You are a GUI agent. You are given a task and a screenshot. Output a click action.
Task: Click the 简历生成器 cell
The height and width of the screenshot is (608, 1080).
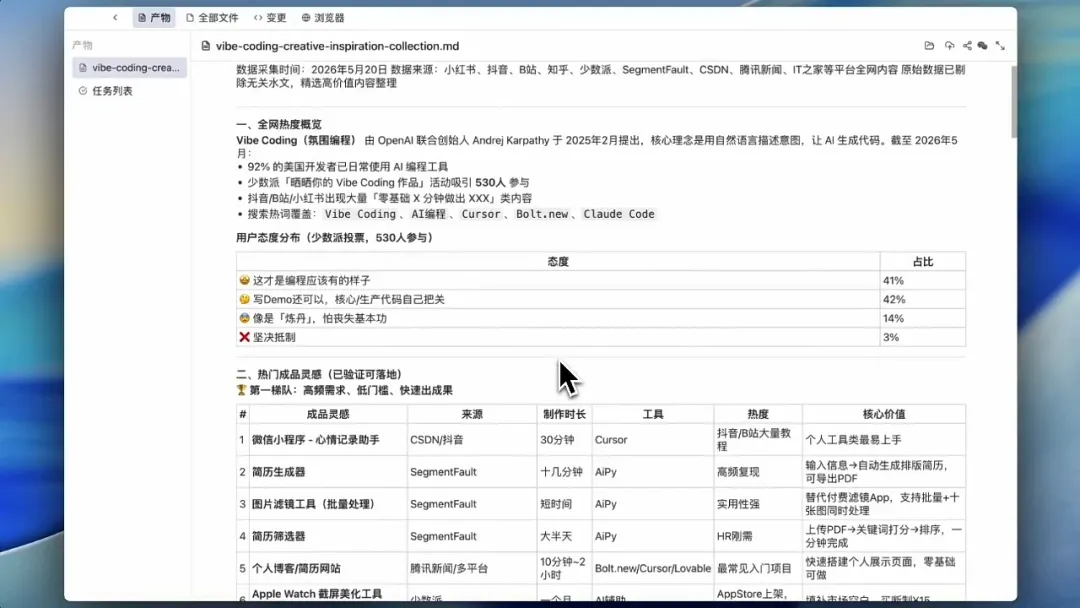[x=328, y=472]
